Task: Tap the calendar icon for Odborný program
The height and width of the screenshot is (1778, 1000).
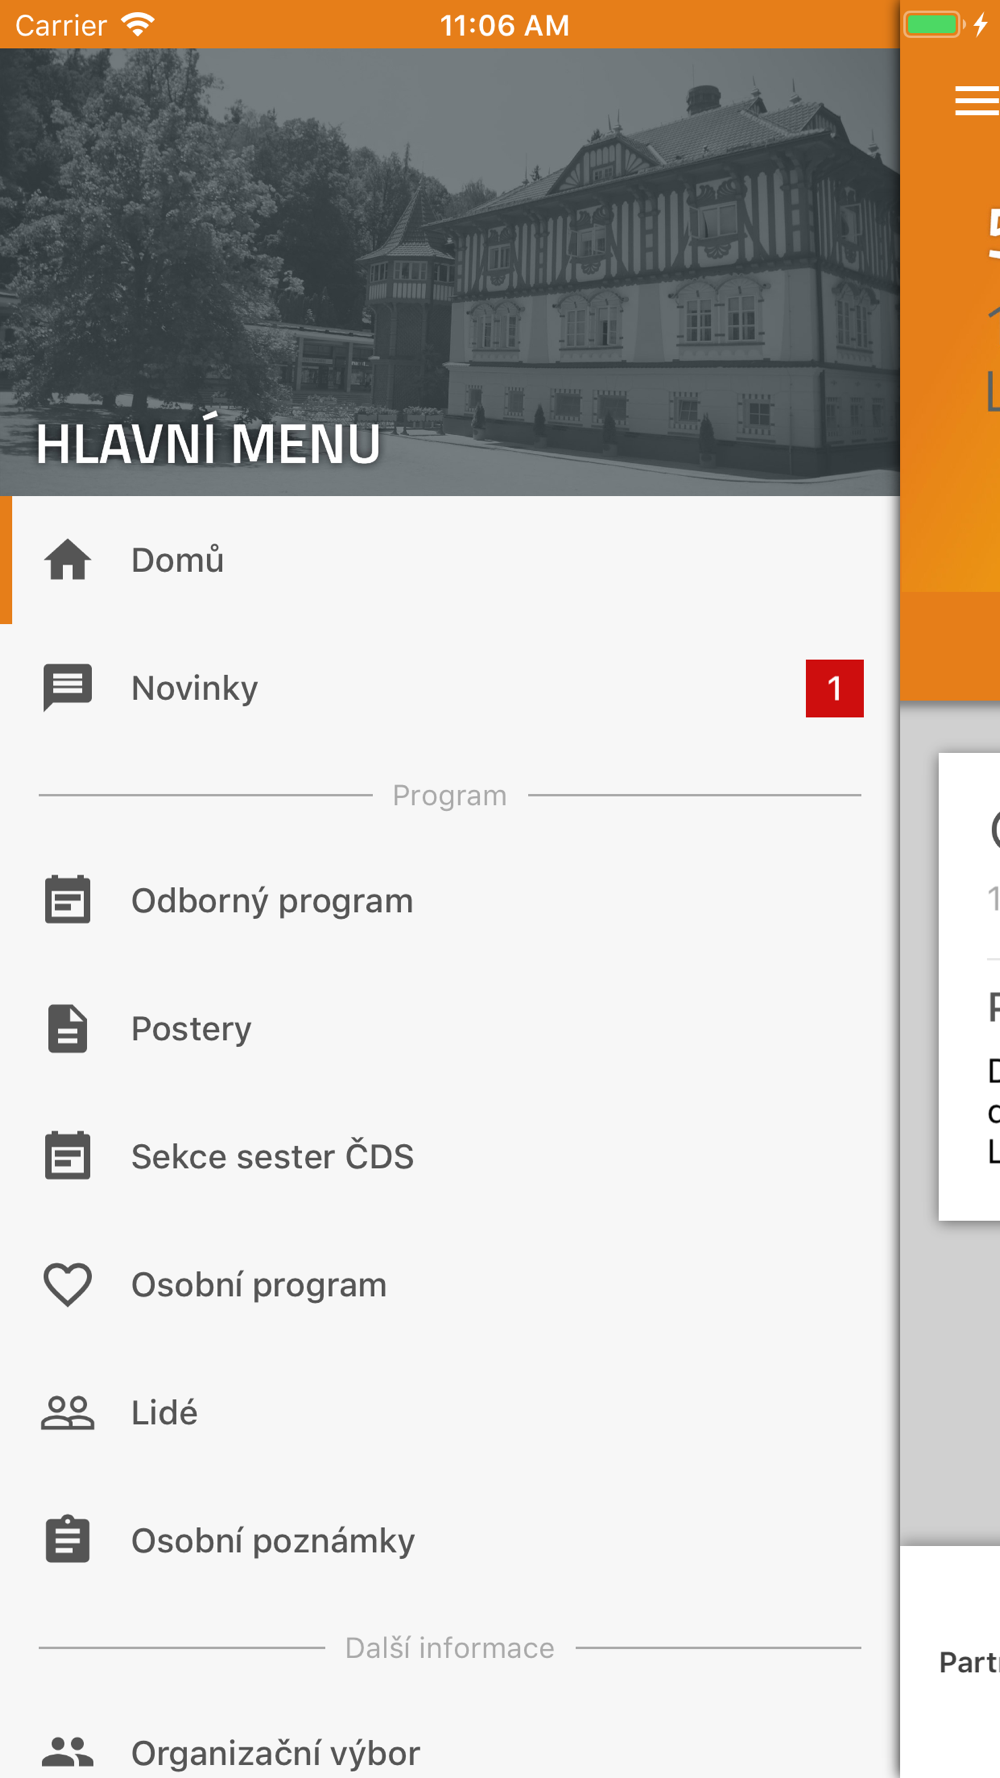Action: pyautogui.click(x=68, y=900)
